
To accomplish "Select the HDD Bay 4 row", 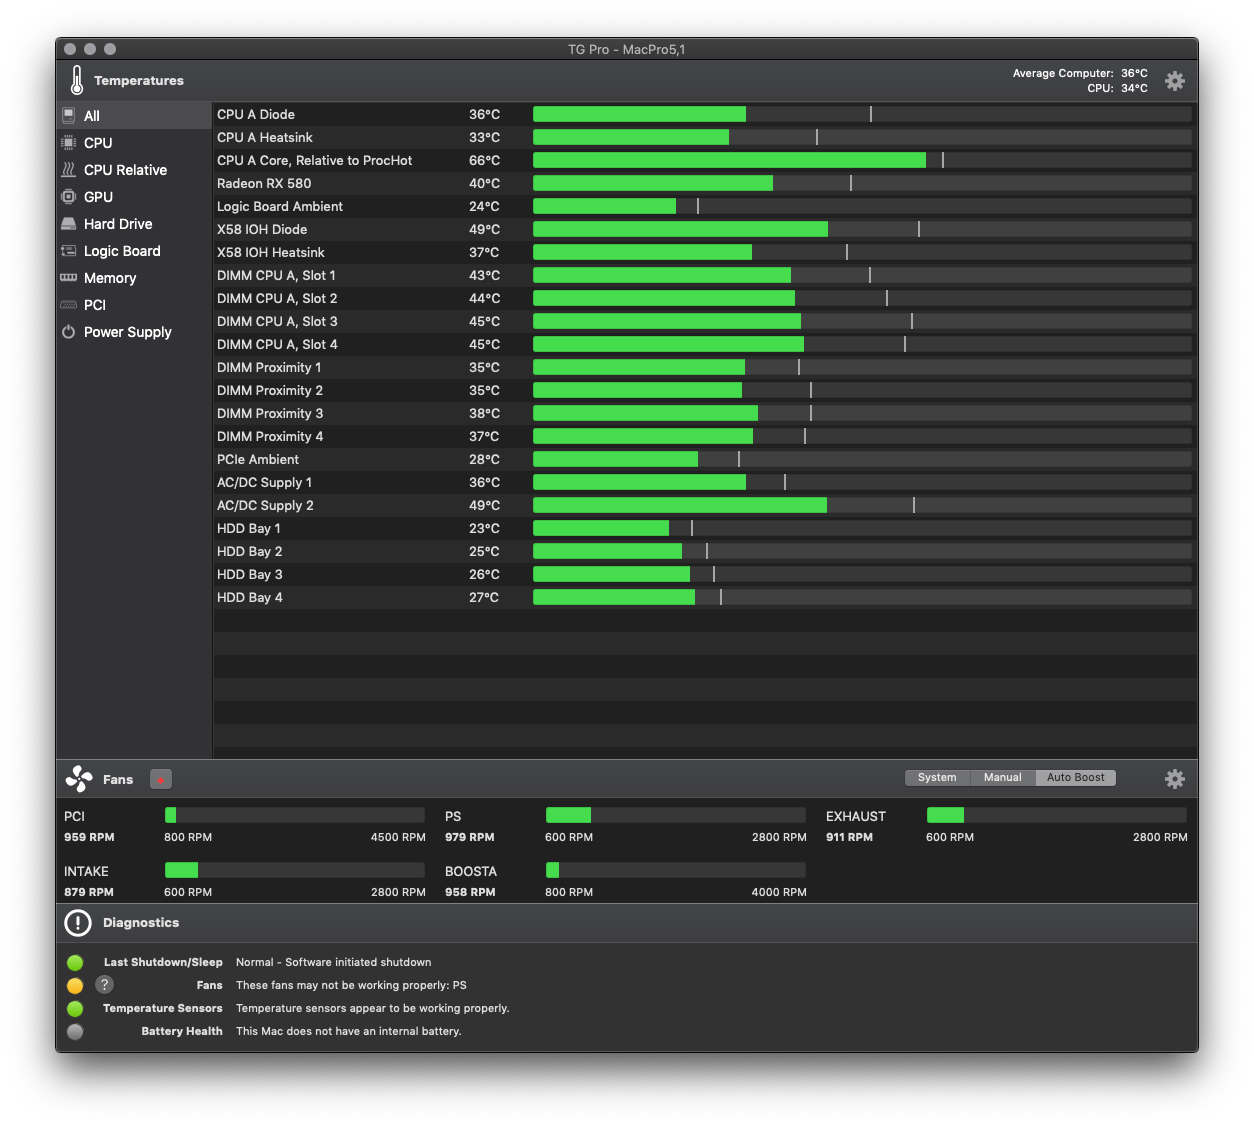I will 705,597.
